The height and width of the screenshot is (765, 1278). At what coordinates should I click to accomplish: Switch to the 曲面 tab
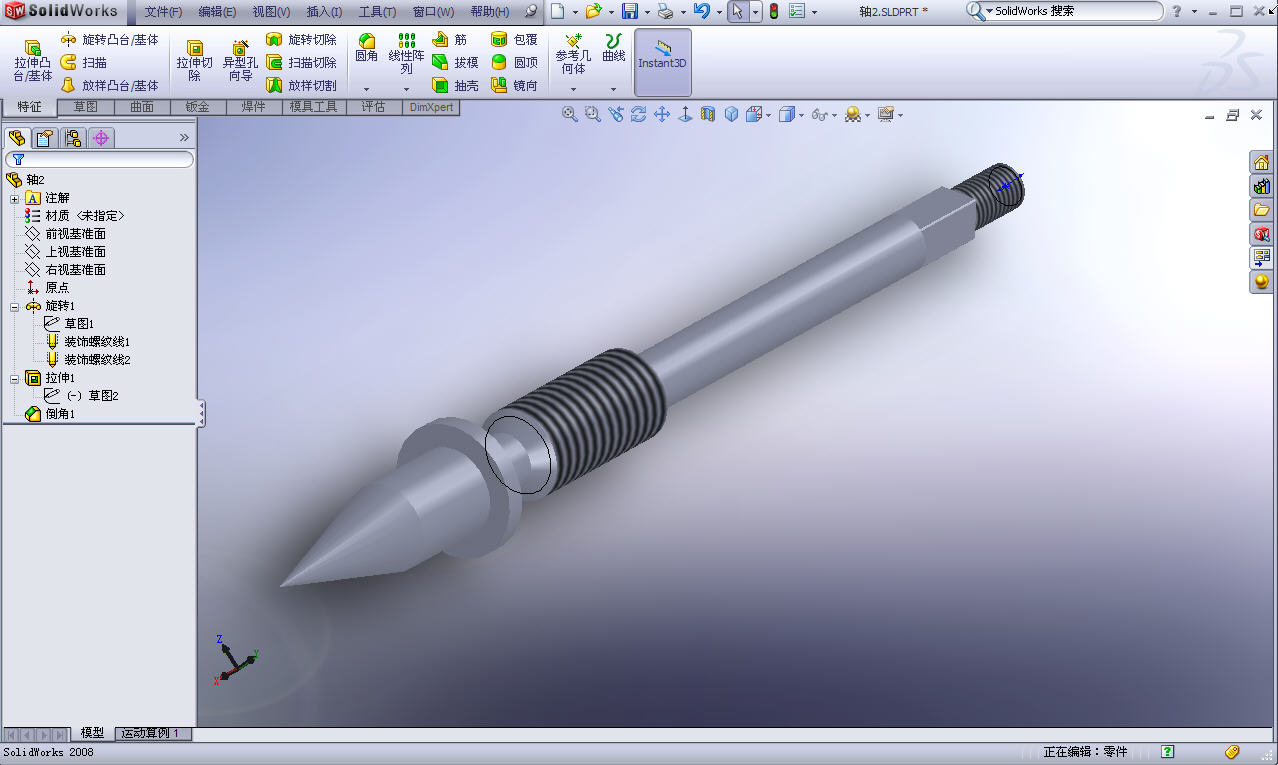point(142,106)
